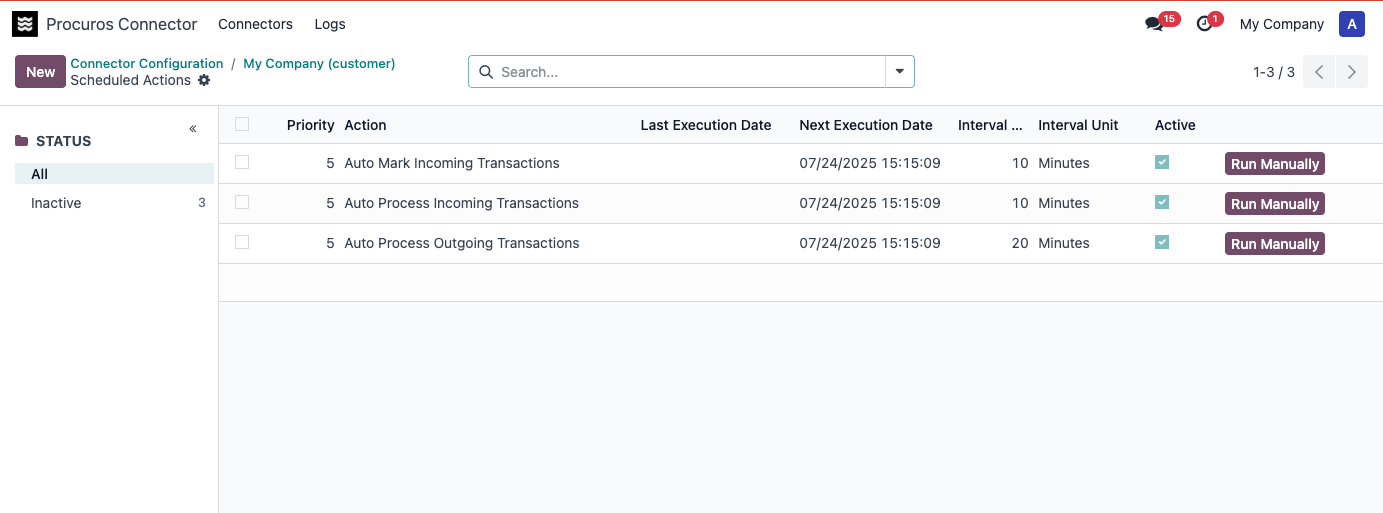This screenshot has width=1383, height=513.
Task: Open the Procuros app menu icon
Action: tap(25, 24)
